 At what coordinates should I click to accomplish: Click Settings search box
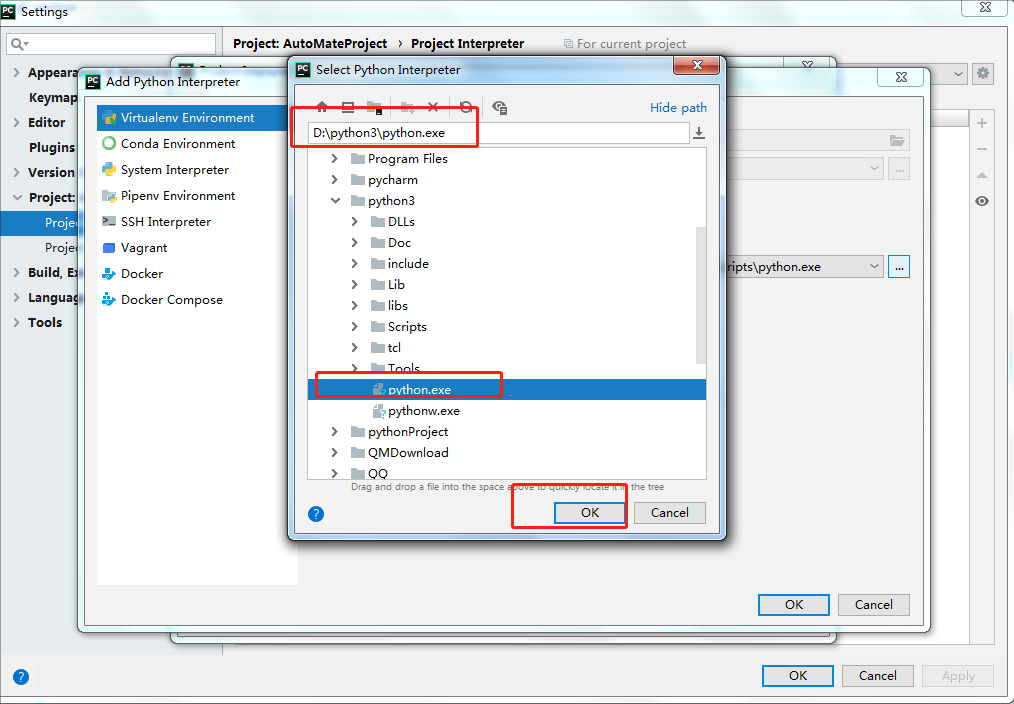click(x=111, y=44)
